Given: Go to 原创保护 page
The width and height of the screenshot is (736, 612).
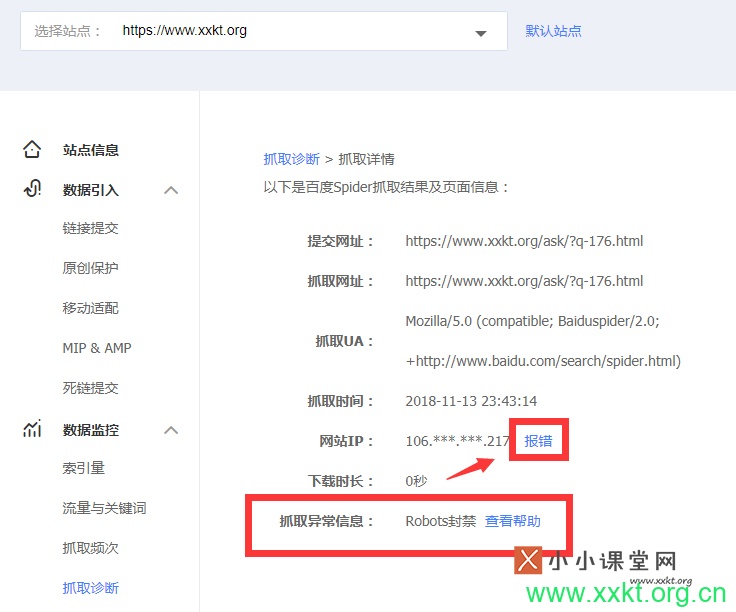Looking at the screenshot, I should click(x=90, y=268).
